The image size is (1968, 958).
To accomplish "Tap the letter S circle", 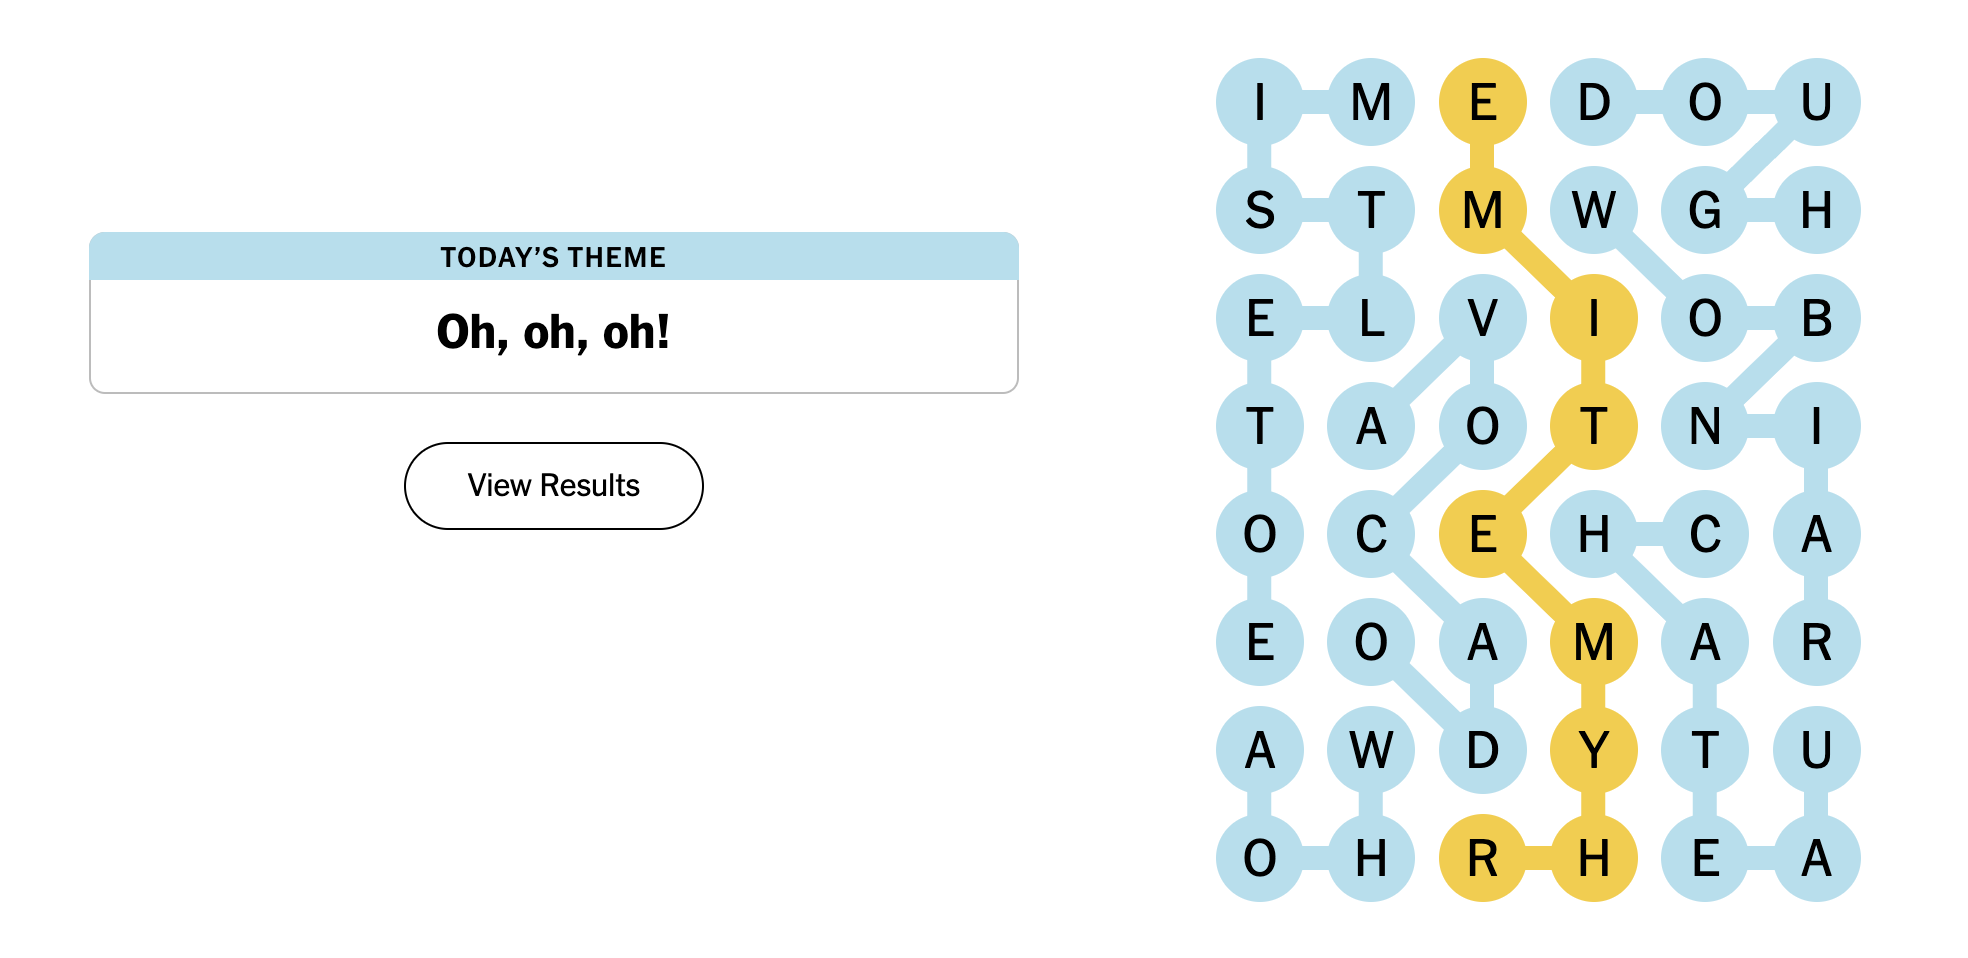I will point(1260,210).
